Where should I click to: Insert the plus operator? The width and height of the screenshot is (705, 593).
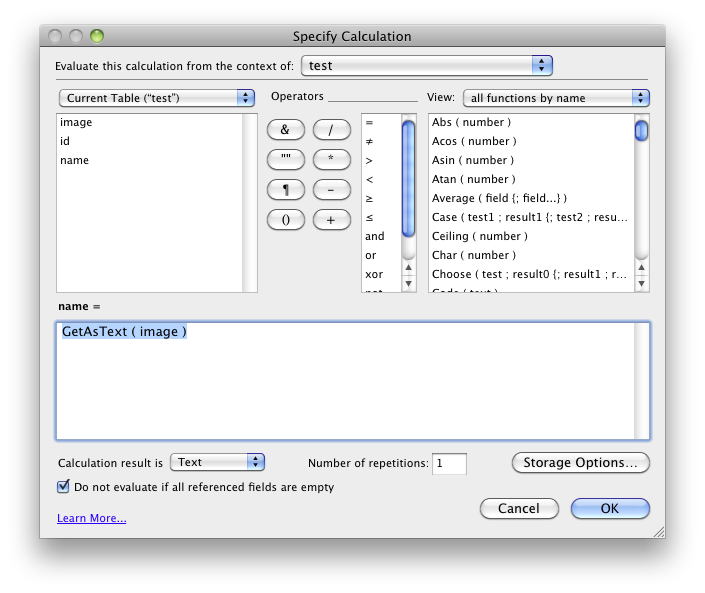(331, 219)
